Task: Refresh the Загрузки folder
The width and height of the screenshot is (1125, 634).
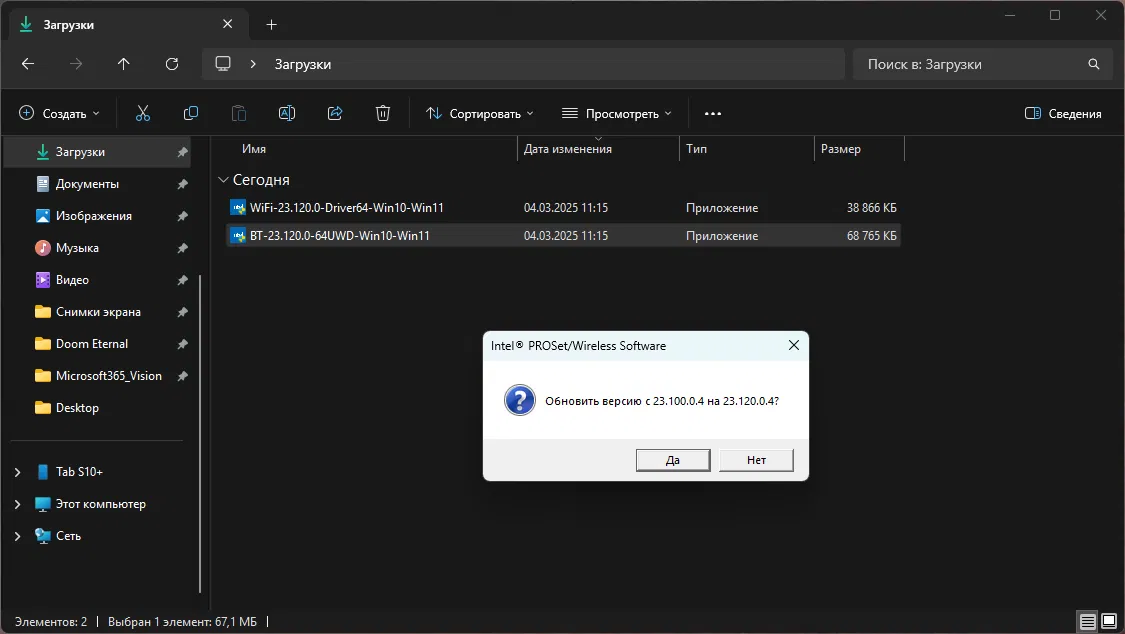Action: click(171, 64)
